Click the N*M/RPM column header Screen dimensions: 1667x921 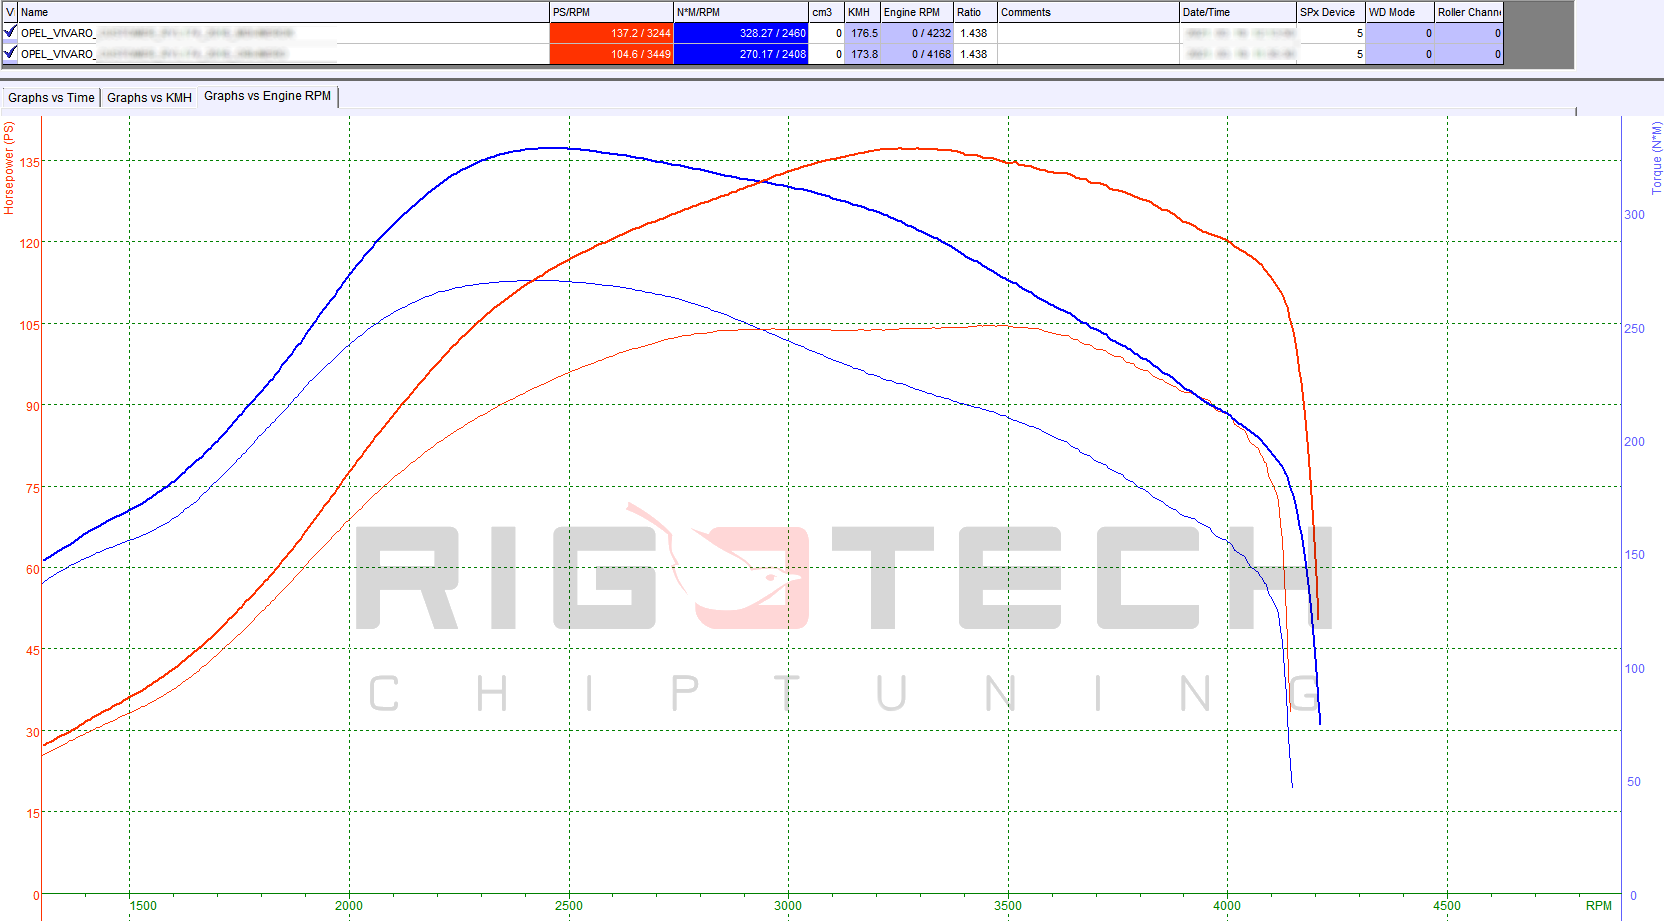(x=741, y=12)
